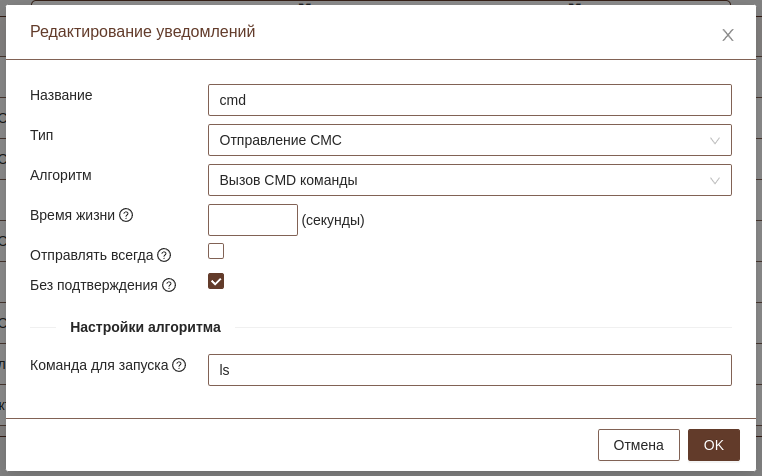Click the Редактирование уведомлений dialog title
The width and height of the screenshot is (762, 476).
(142, 32)
